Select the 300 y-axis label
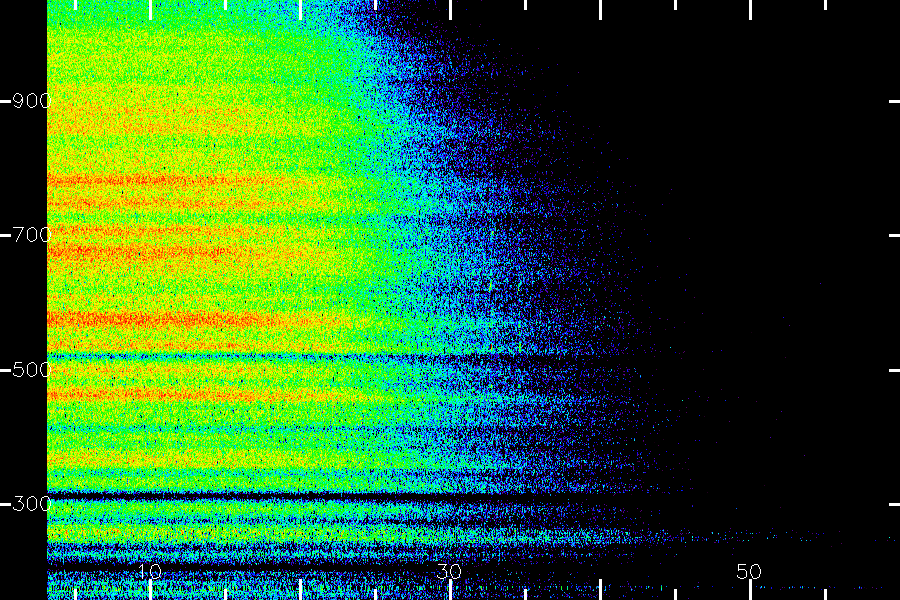Image resolution: width=900 pixels, height=600 pixels. click(x=32, y=504)
